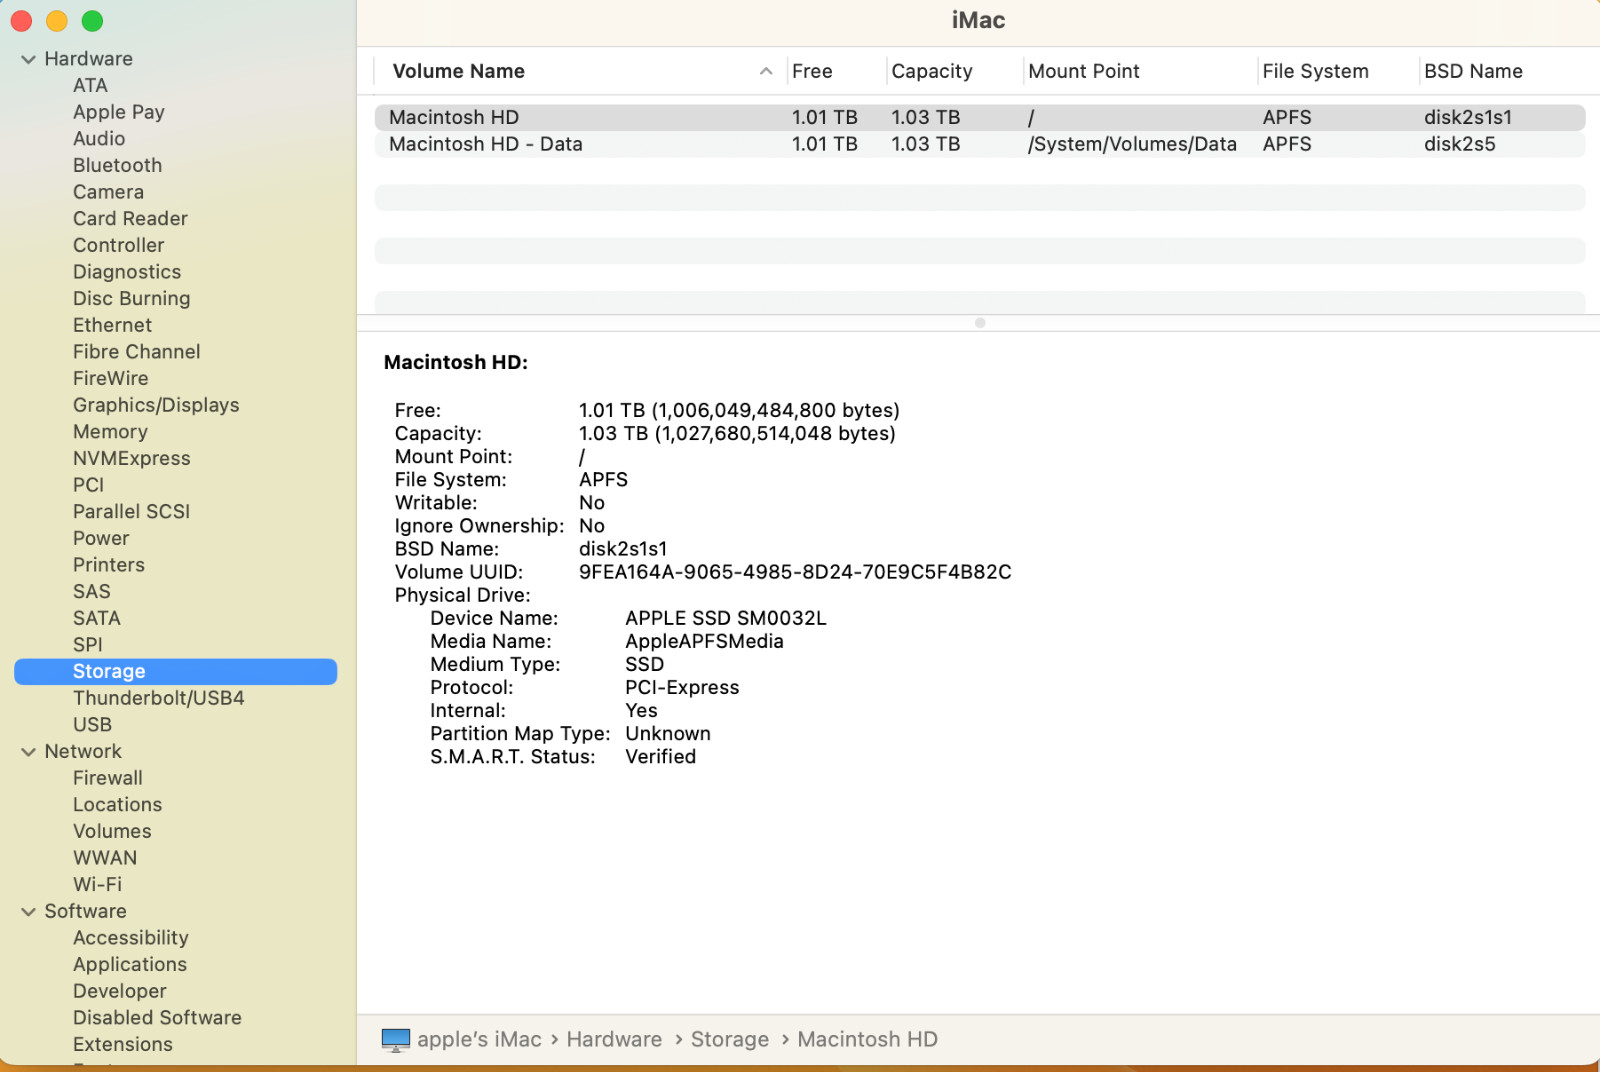Screen dimensions: 1600x1072
Task: Select the Macintosh HD volume row
Action: pos(980,117)
